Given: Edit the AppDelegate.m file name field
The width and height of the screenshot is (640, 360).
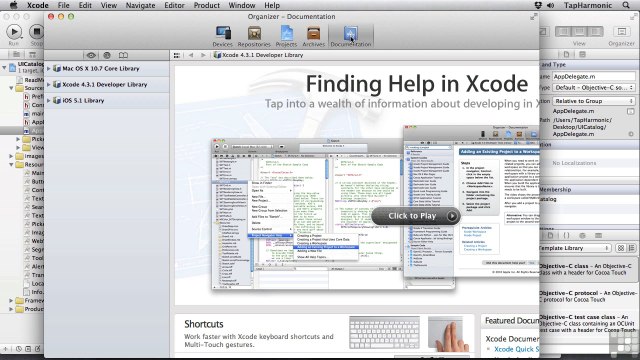Looking at the screenshot, I should click(594, 76).
